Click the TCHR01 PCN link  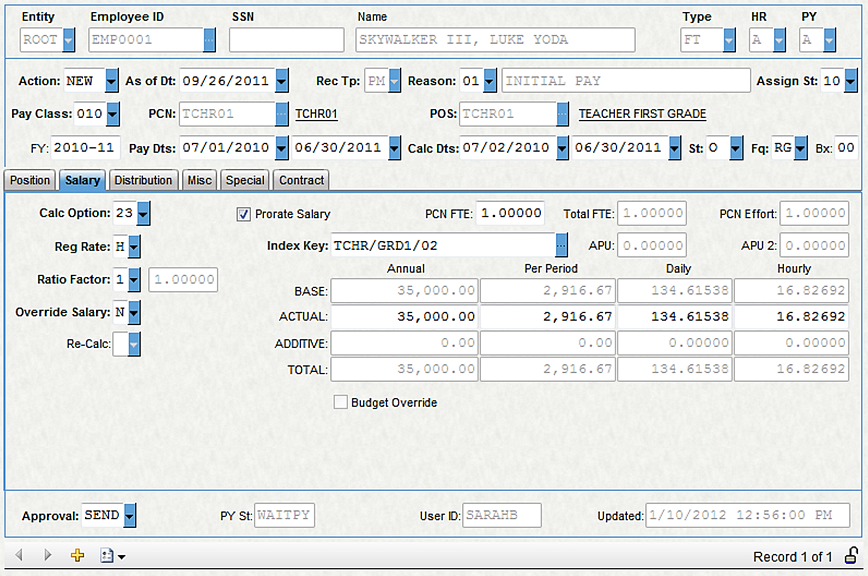click(316, 114)
